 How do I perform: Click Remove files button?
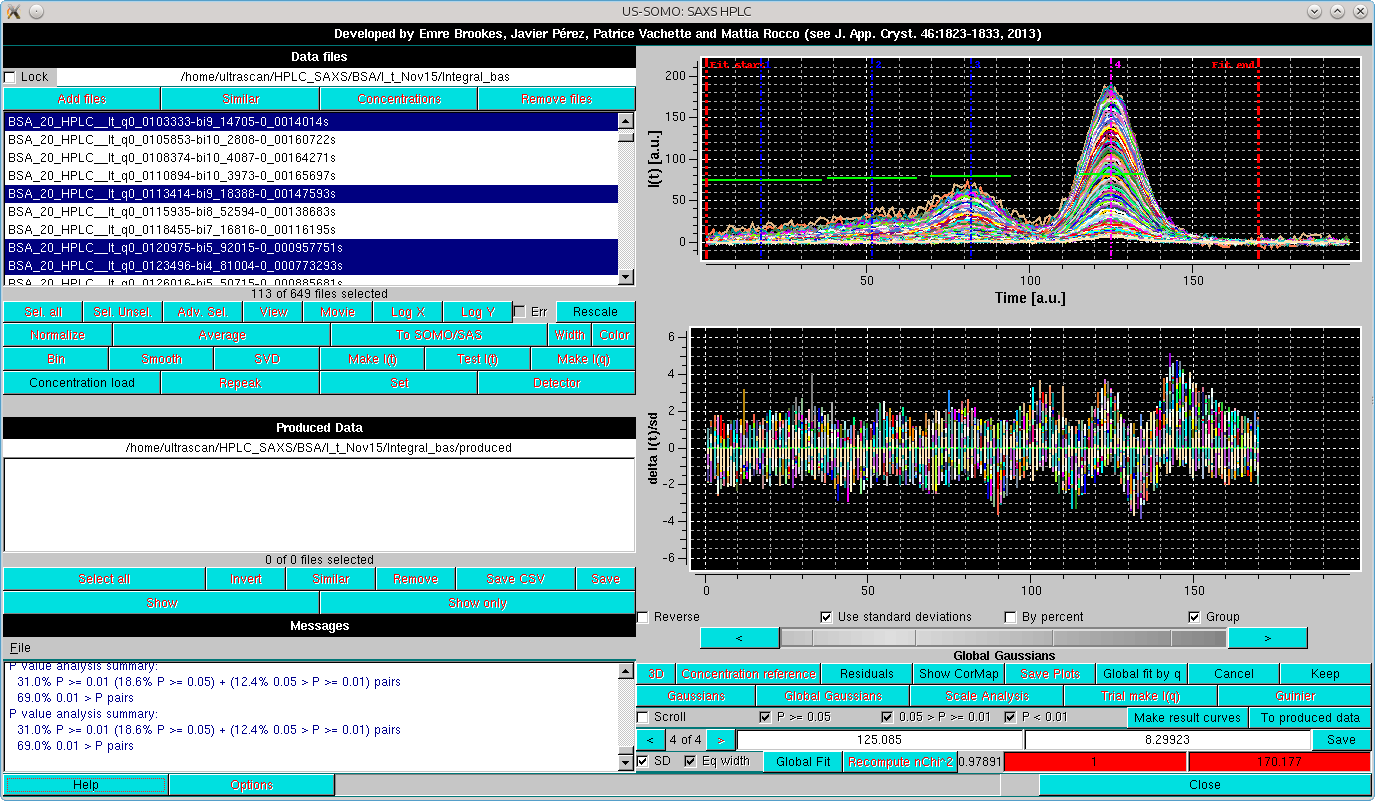pyautogui.click(x=557, y=99)
